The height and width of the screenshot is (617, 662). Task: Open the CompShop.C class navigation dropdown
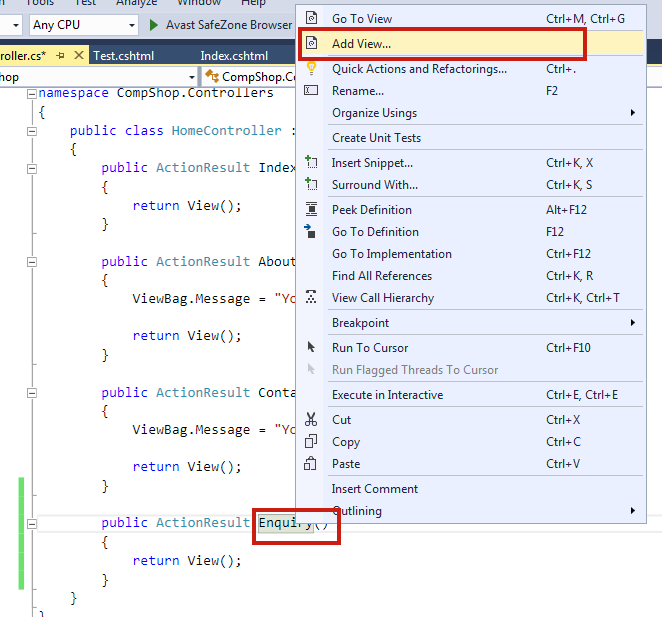(x=250, y=77)
